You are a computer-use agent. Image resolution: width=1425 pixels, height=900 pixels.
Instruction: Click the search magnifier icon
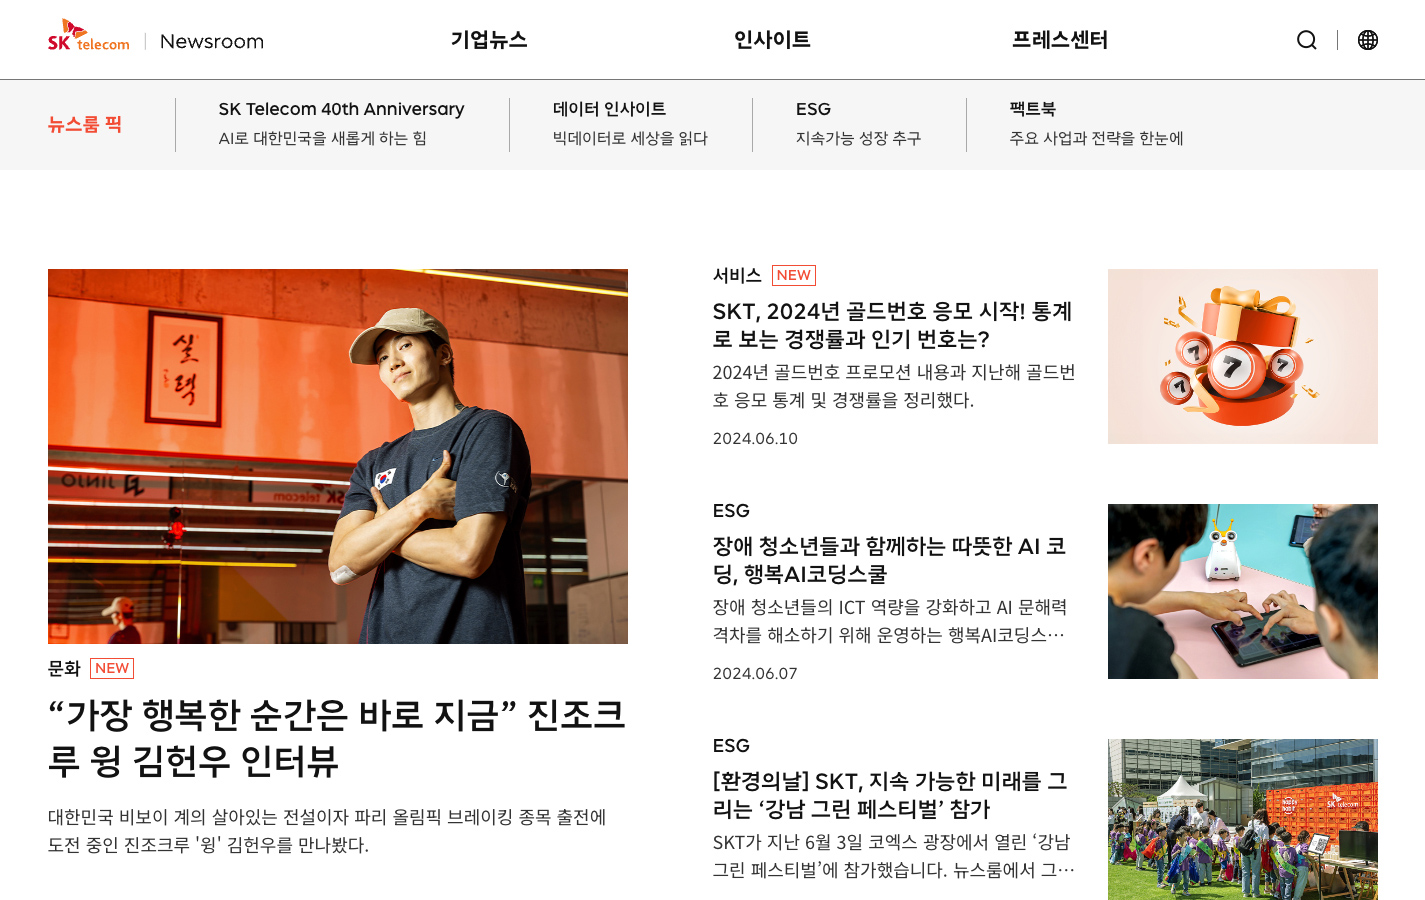(1306, 40)
